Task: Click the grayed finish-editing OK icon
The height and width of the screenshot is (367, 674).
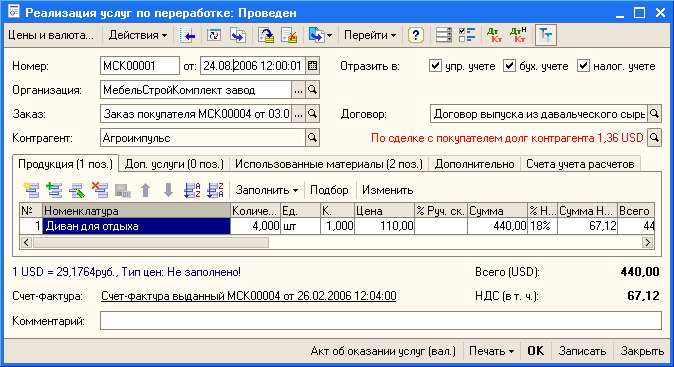Action: coord(123,190)
